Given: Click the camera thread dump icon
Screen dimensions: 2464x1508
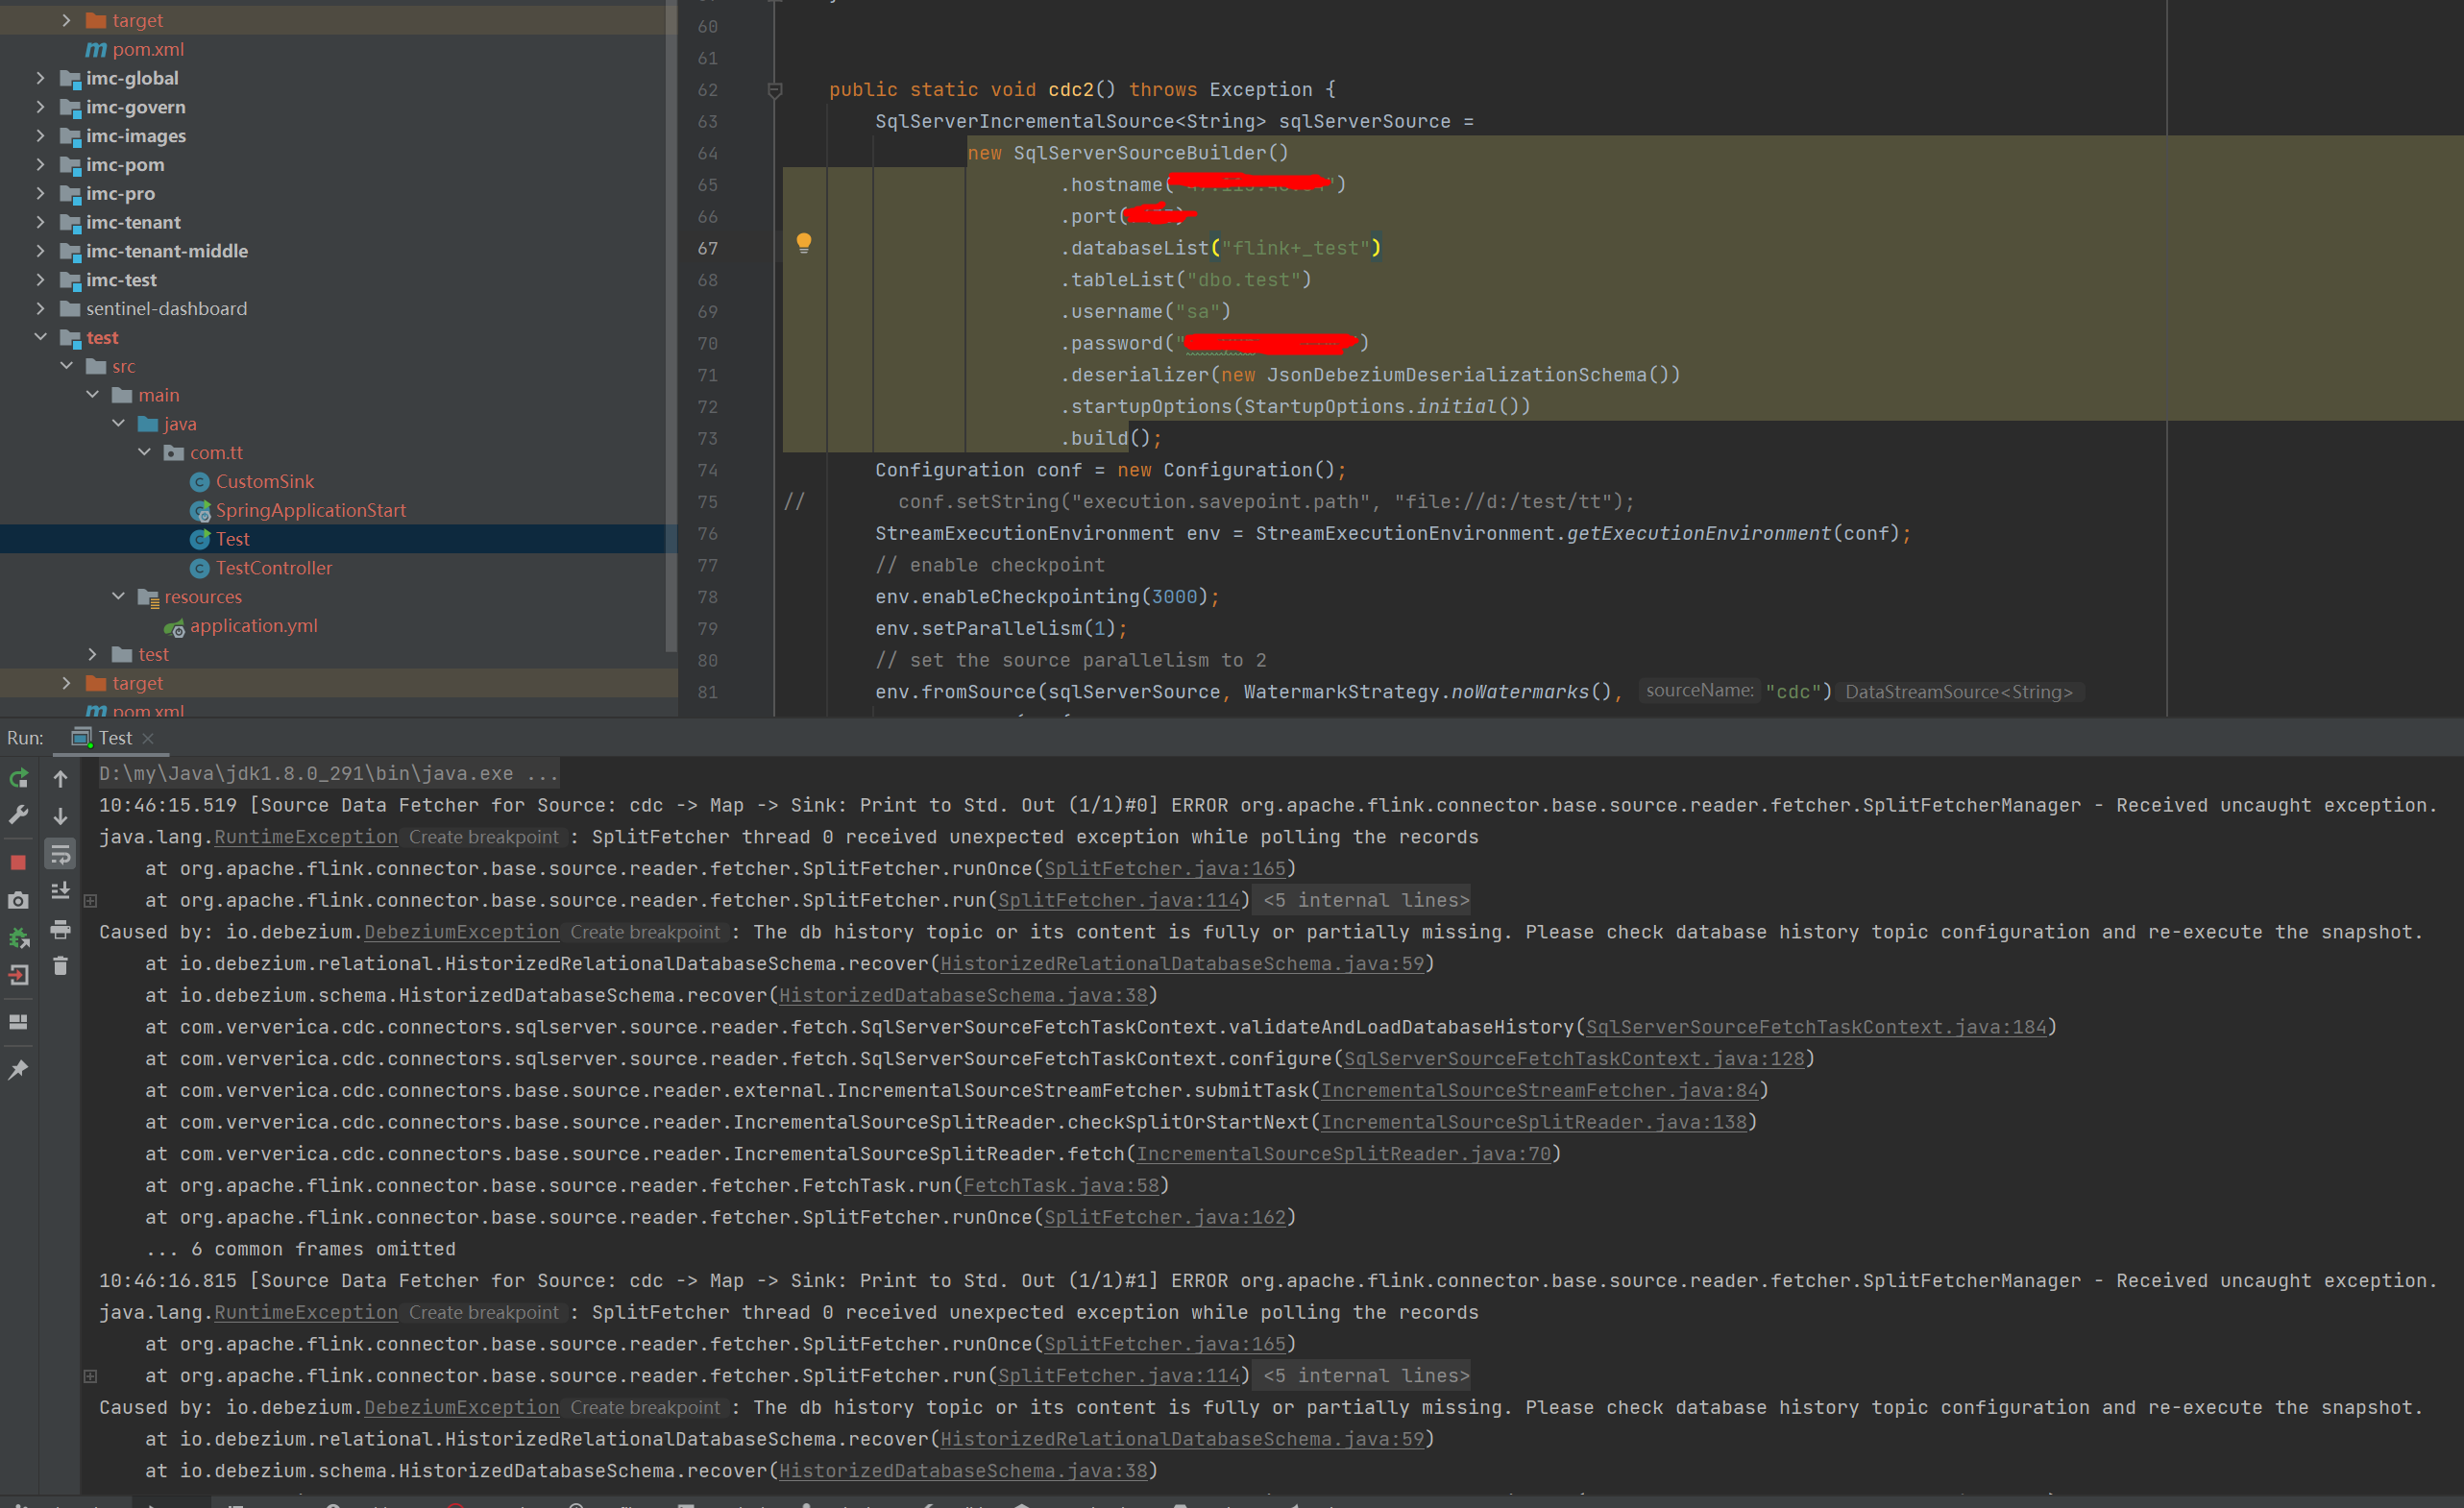Looking at the screenshot, I should [18, 901].
